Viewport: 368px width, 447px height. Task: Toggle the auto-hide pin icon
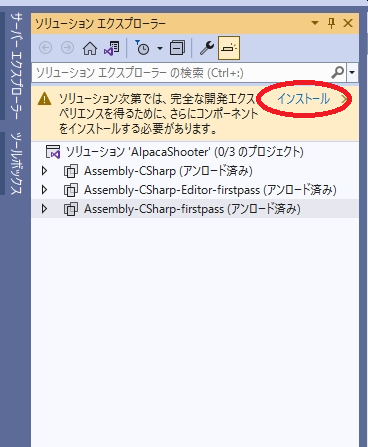pyautogui.click(x=331, y=23)
